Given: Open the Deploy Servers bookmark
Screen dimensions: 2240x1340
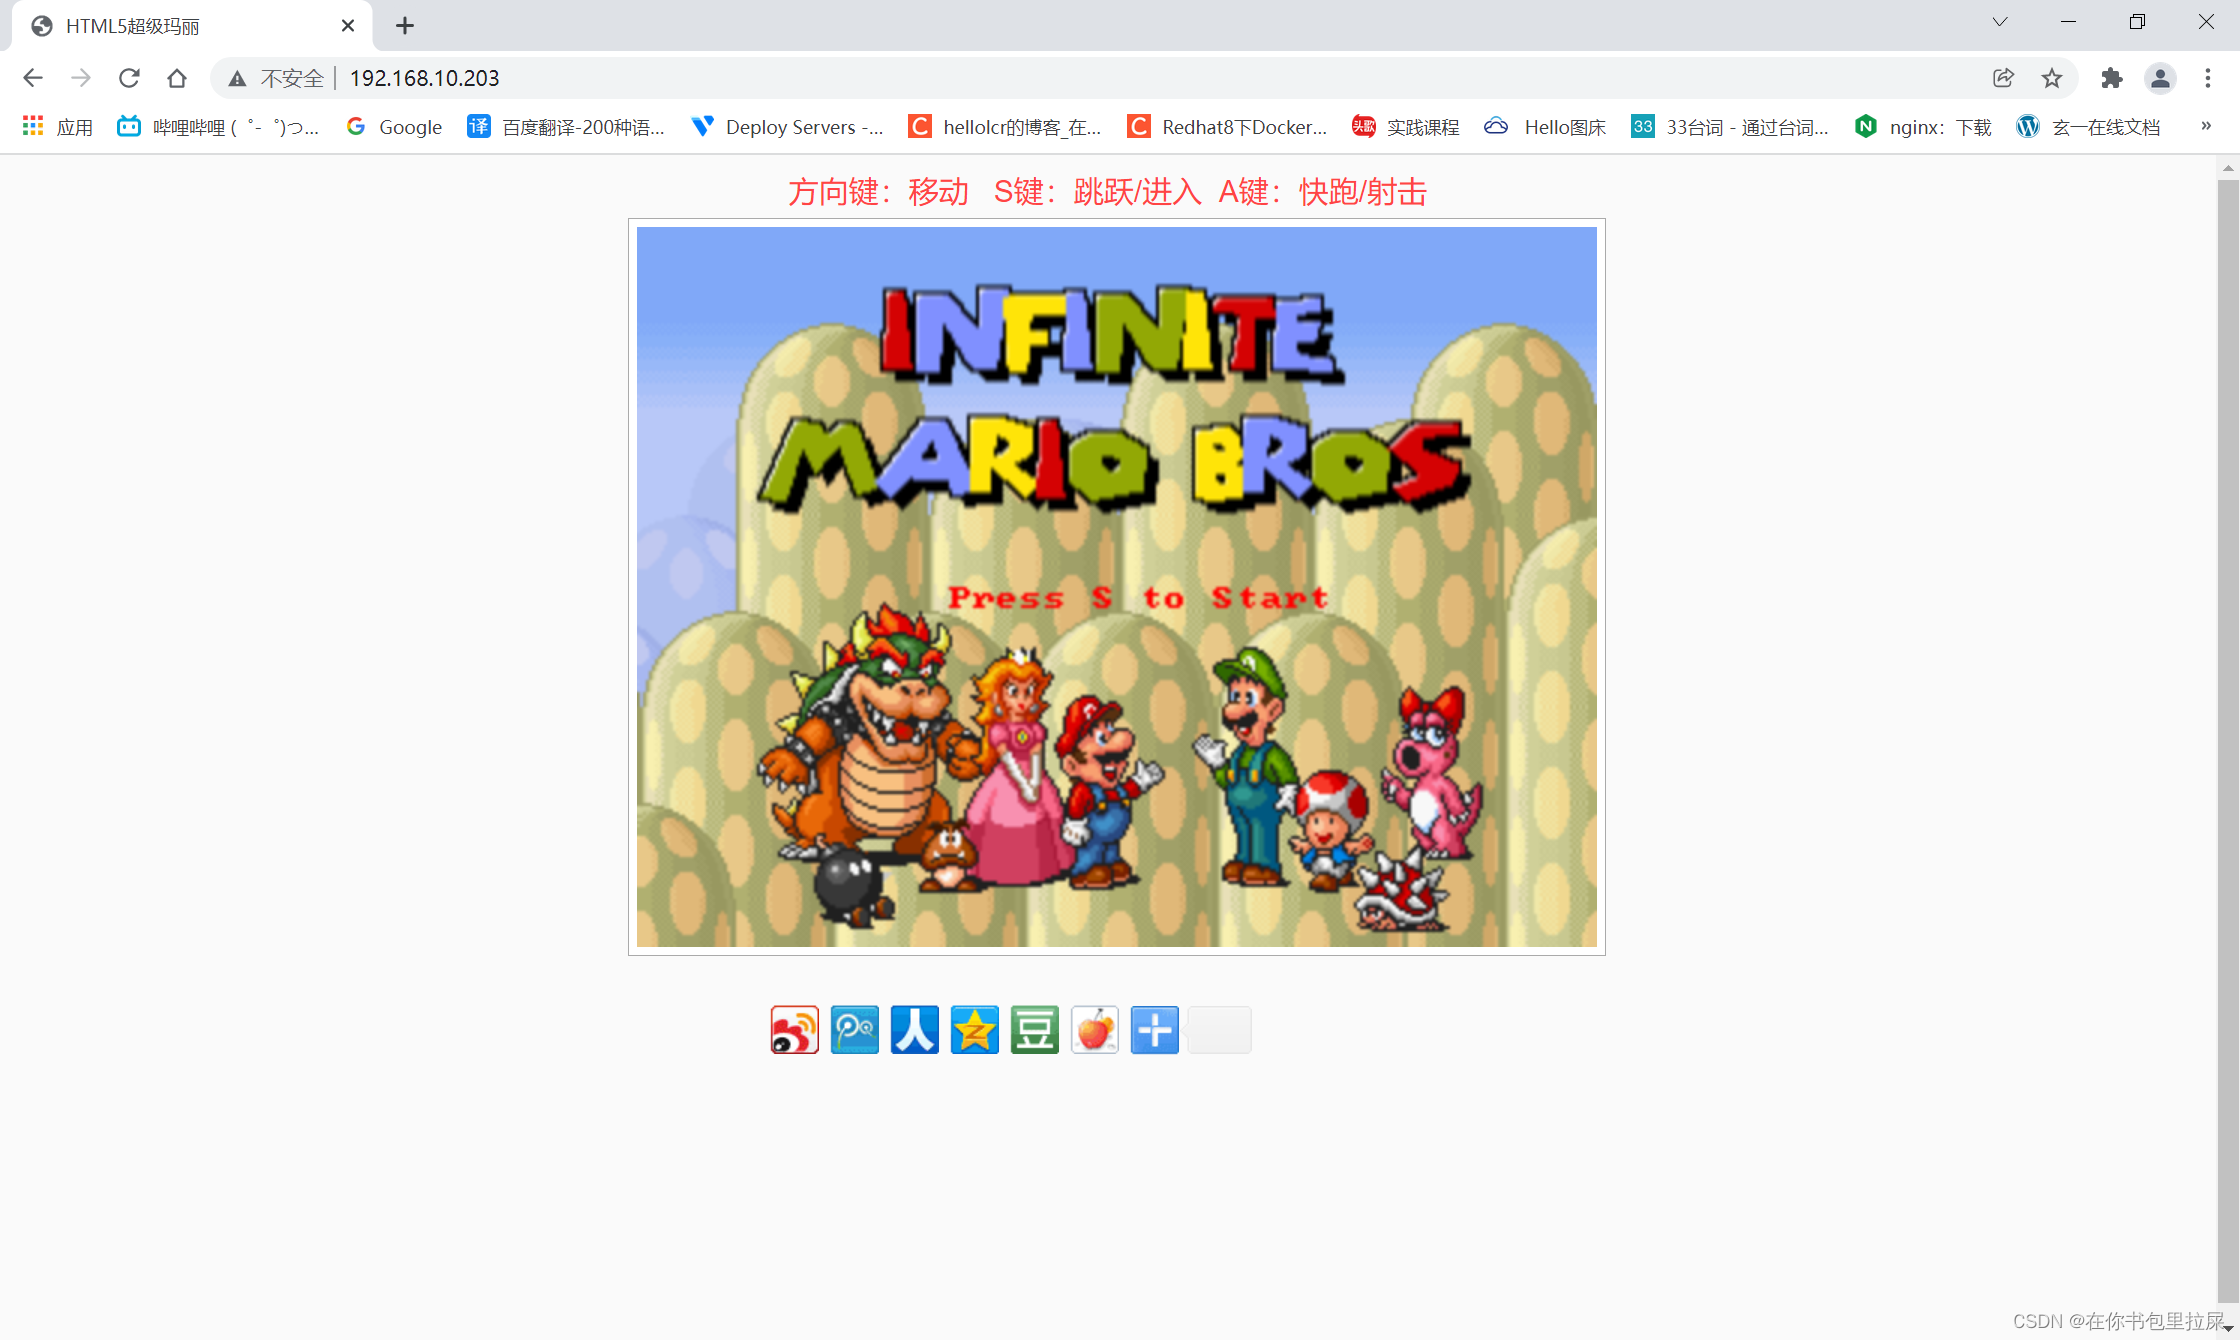Looking at the screenshot, I should click(x=788, y=127).
